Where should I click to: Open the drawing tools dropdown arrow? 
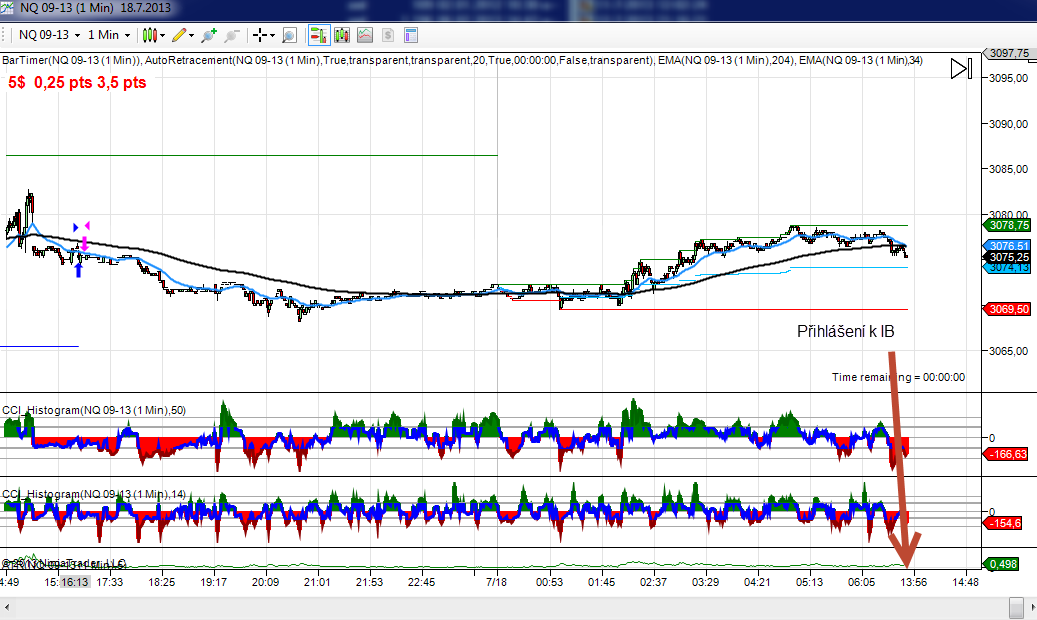click(193, 35)
